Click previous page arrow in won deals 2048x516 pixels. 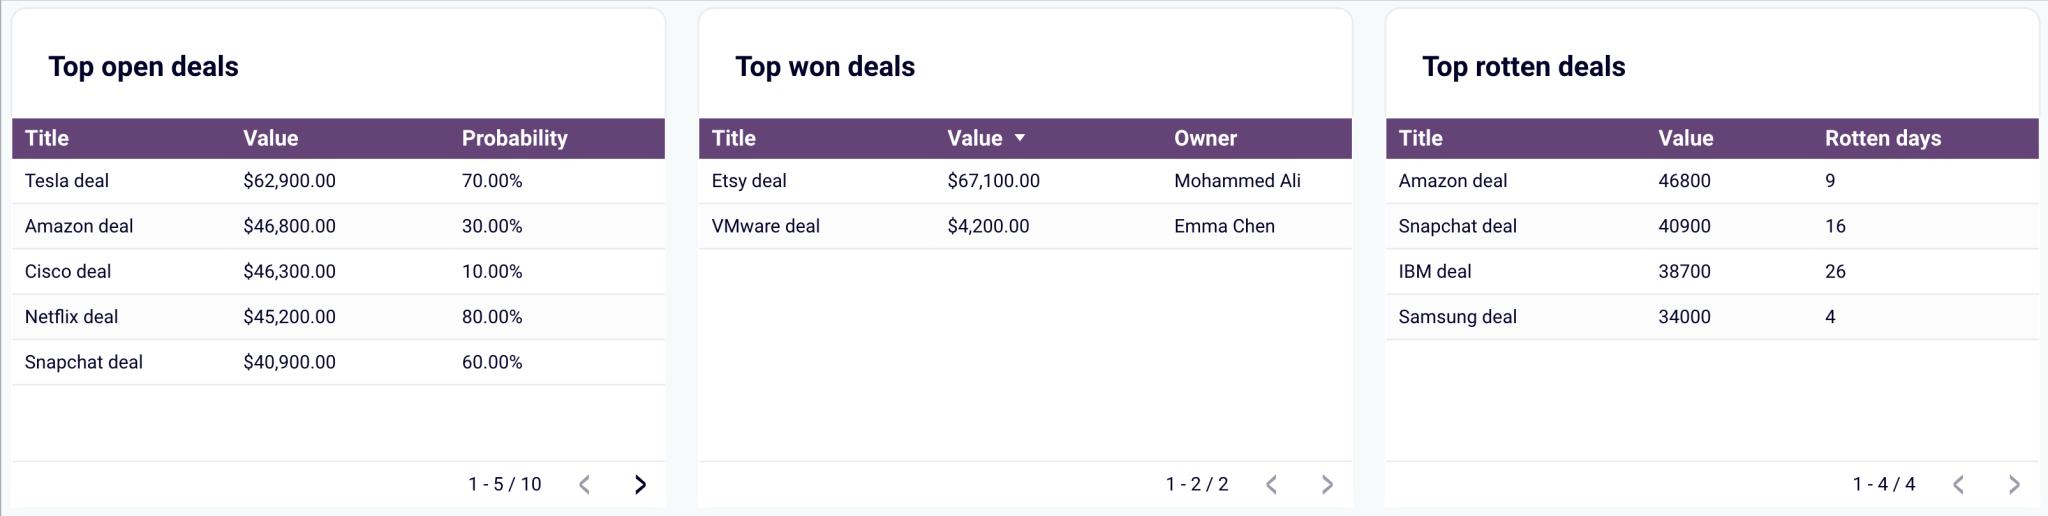(x=1272, y=485)
